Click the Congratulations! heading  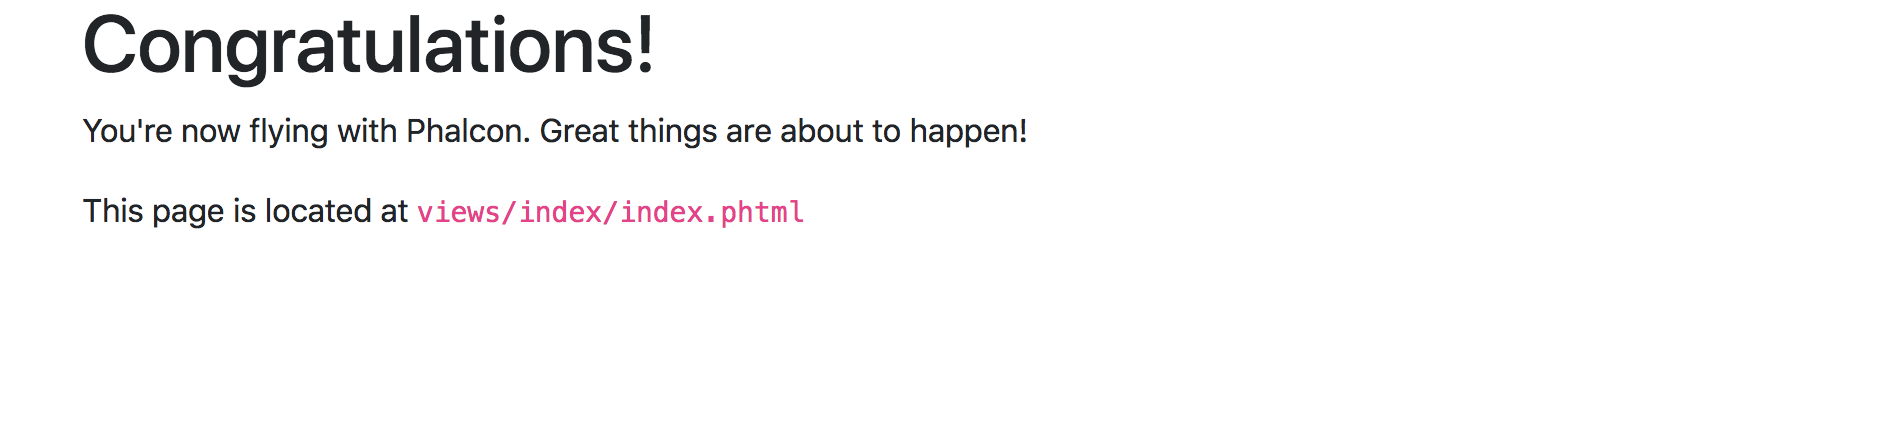367,46
